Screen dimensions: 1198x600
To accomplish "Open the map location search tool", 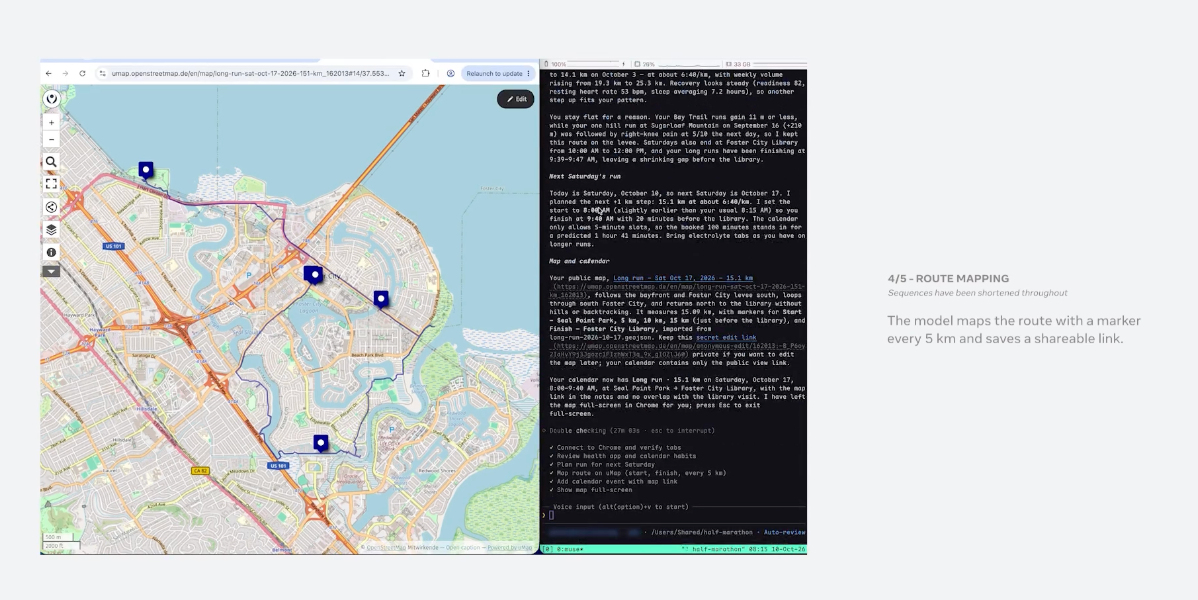I will pos(51,162).
